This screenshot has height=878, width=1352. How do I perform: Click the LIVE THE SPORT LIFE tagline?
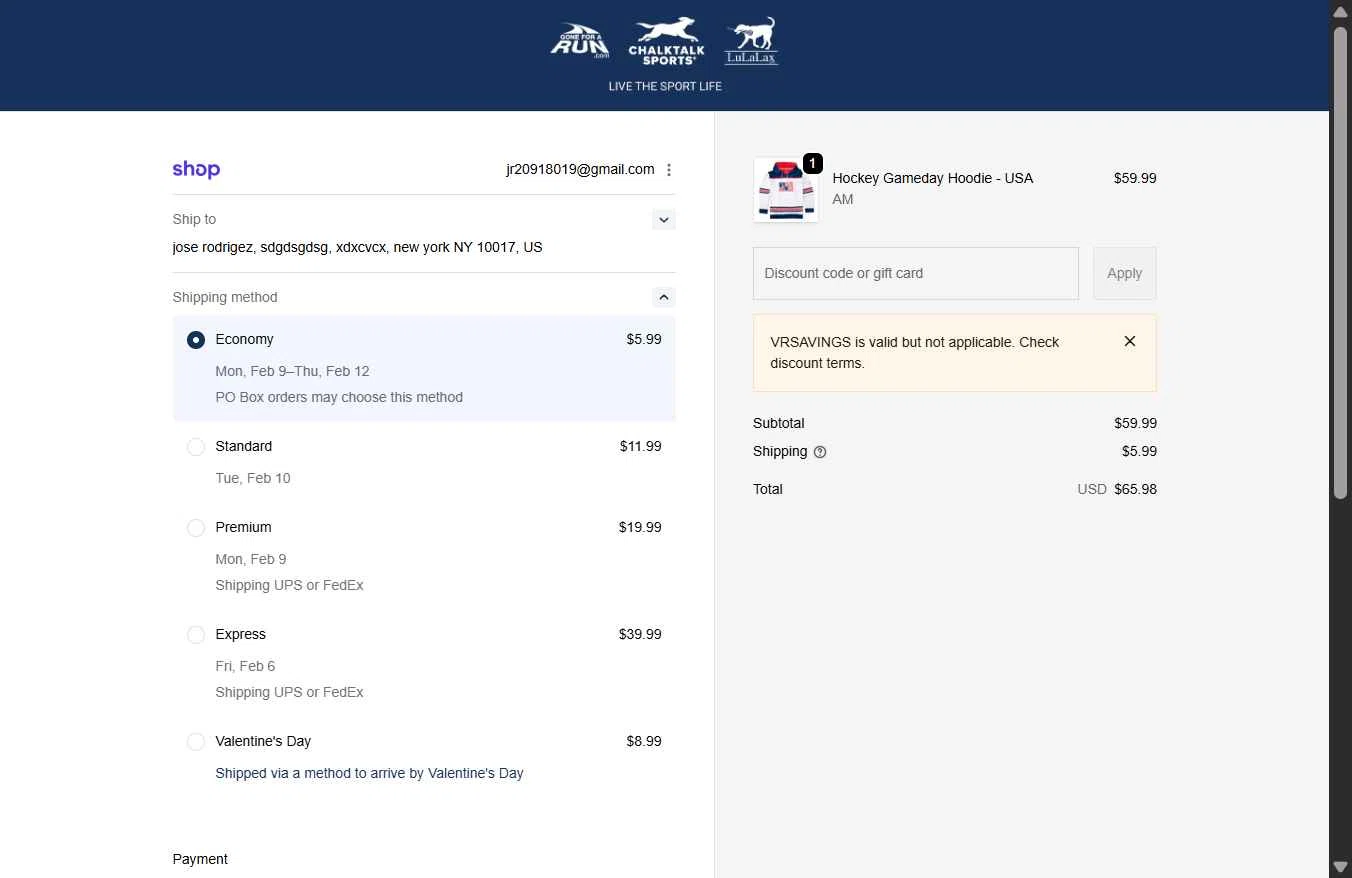pos(665,86)
